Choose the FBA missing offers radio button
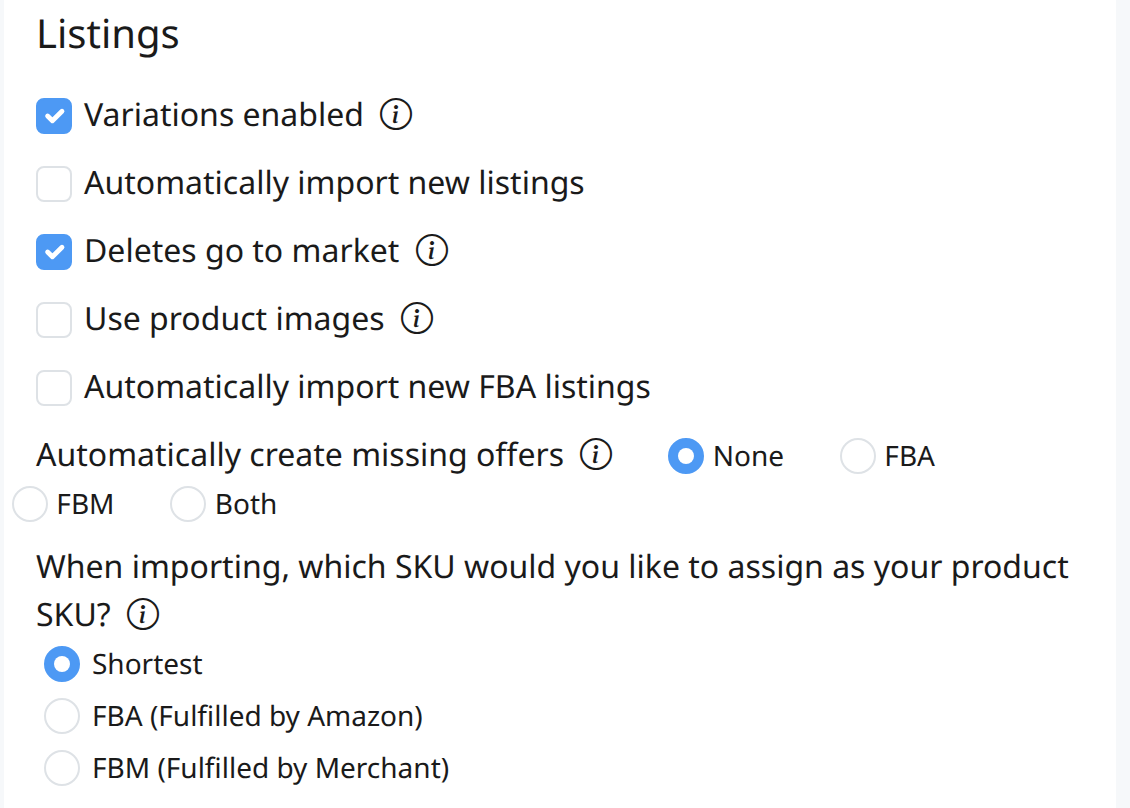This screenshot has height=808, width=1130. [x=858, y=456]
